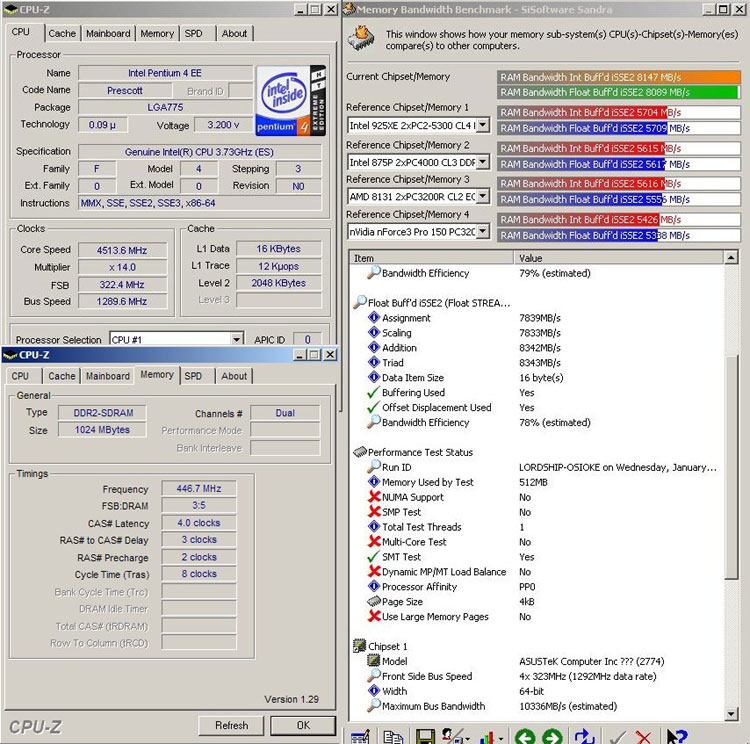Click the CAS# Latency 4.0 clocks value
Viewport: 750px width, 744px height.
click(199, 523)
